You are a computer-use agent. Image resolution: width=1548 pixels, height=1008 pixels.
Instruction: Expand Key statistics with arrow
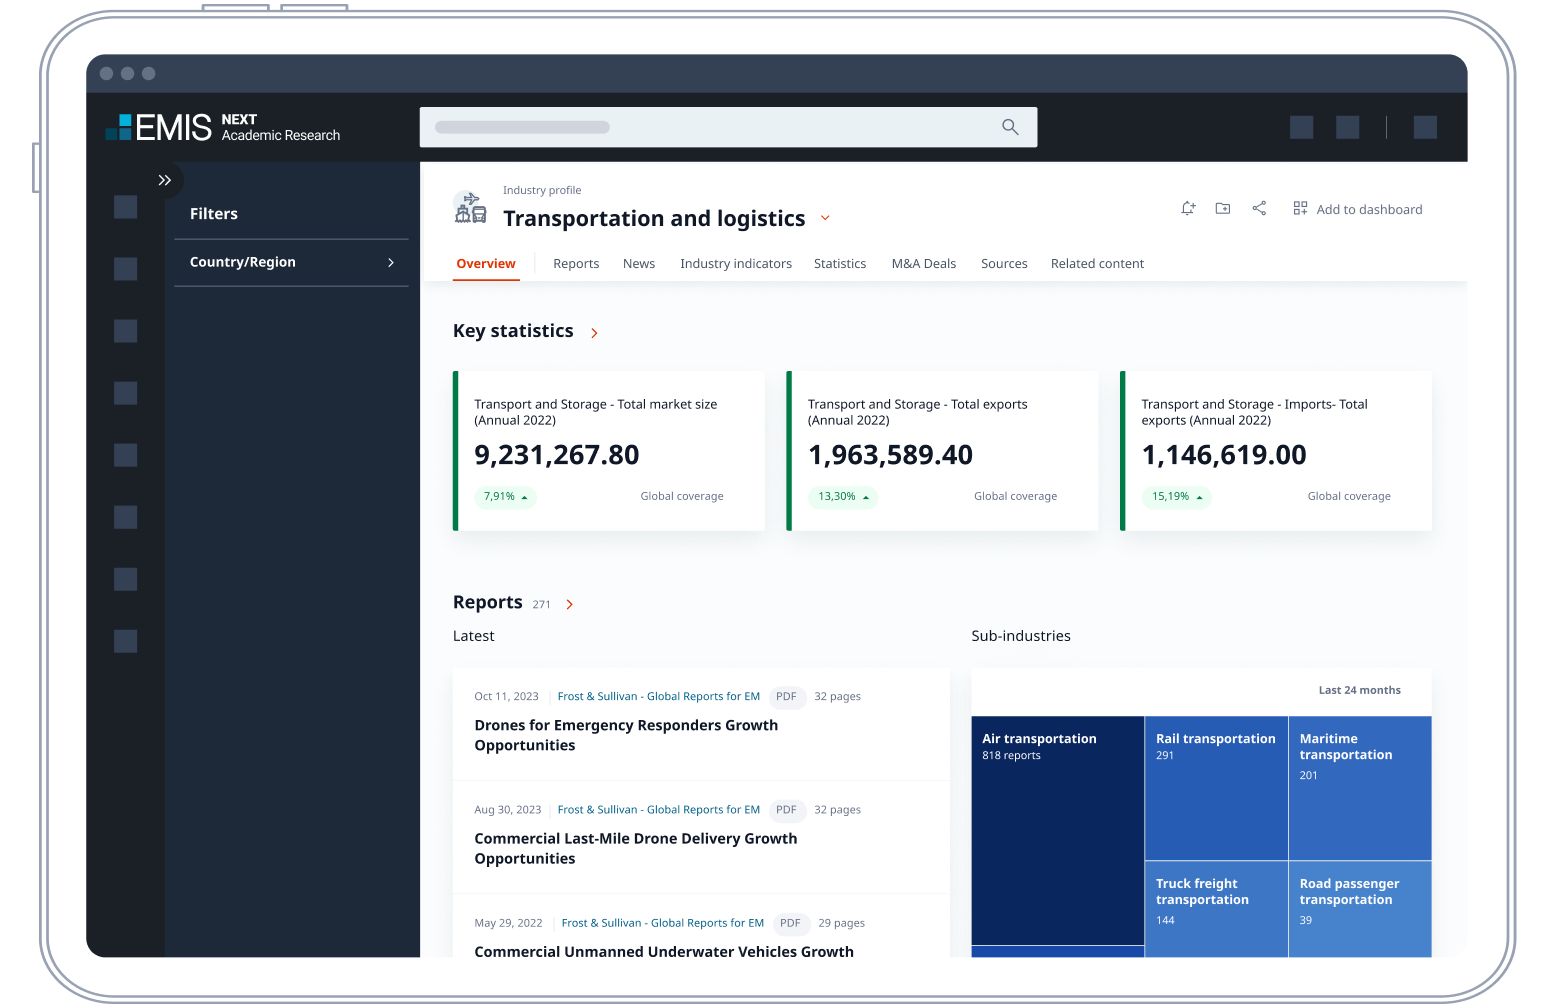click(x=594, y=333)
